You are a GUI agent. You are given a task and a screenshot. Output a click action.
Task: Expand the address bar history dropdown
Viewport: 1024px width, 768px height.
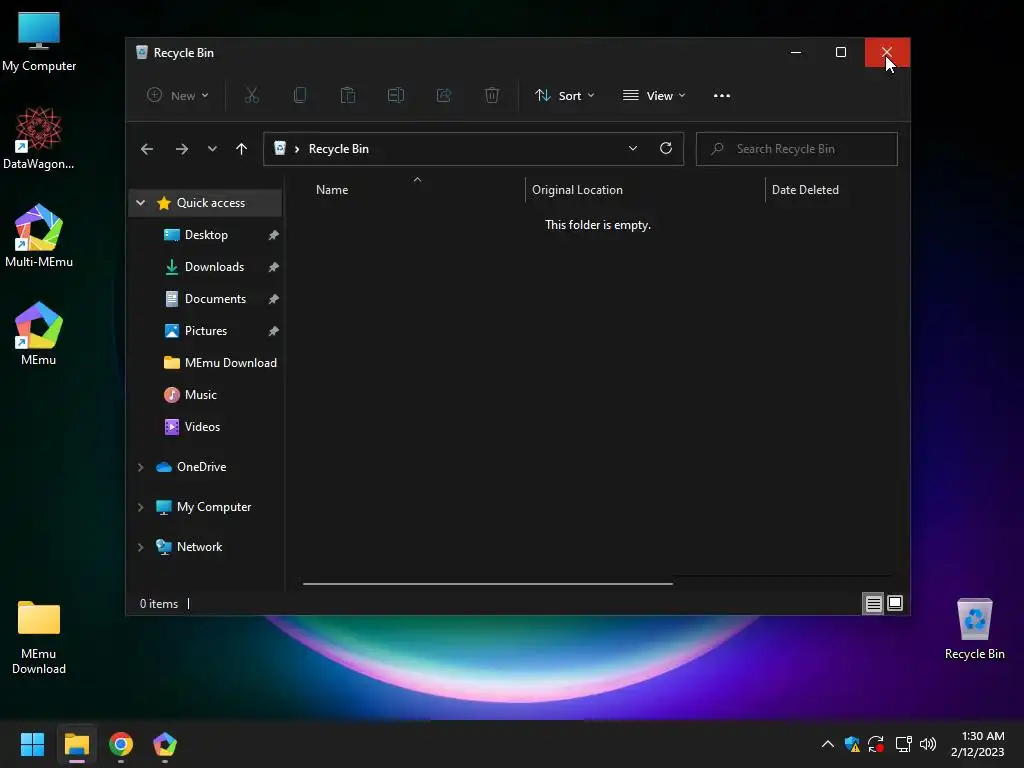coord(633,148)
